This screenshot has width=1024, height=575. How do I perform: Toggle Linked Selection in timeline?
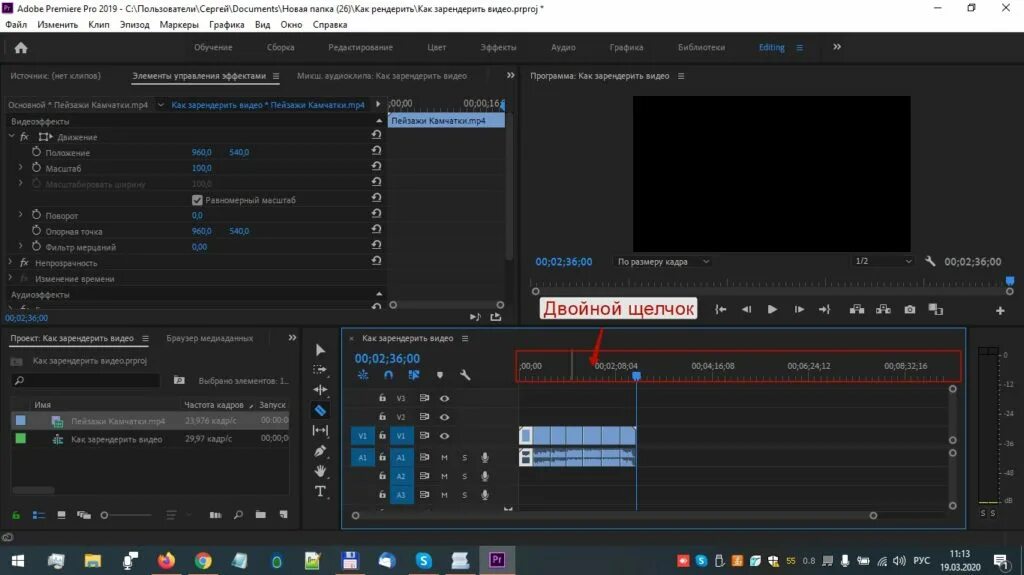click(414, 375)
